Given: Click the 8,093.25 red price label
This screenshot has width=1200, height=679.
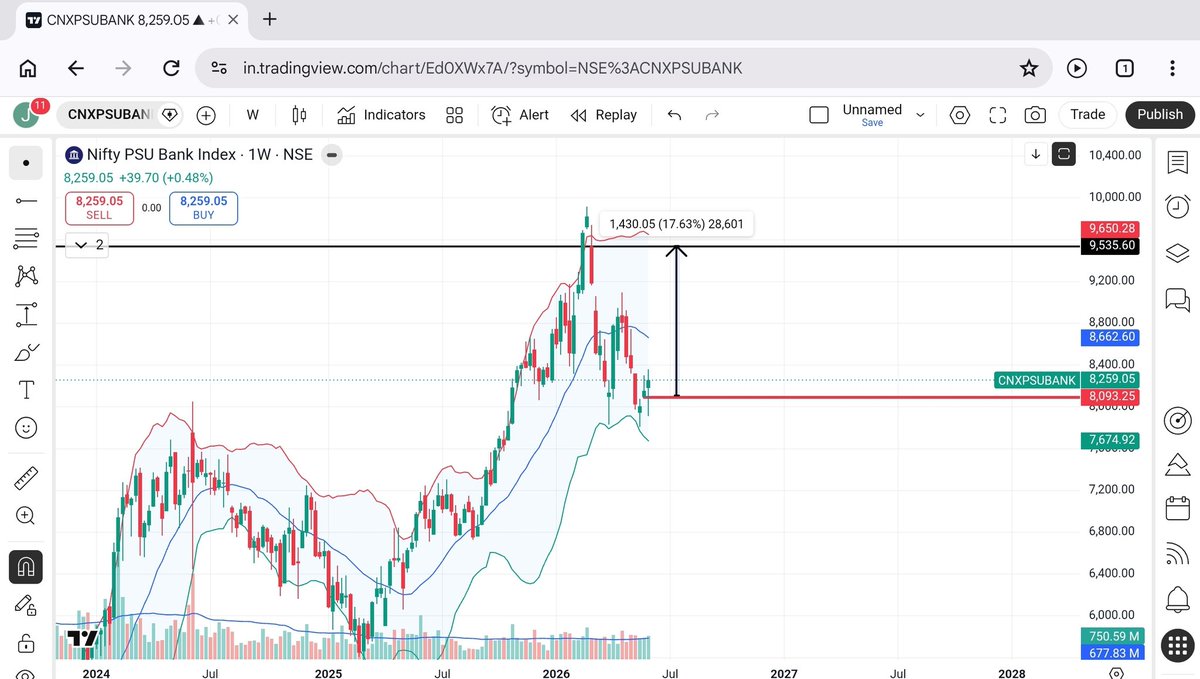Looking at the screenshot, I should tap(1110, 397).
